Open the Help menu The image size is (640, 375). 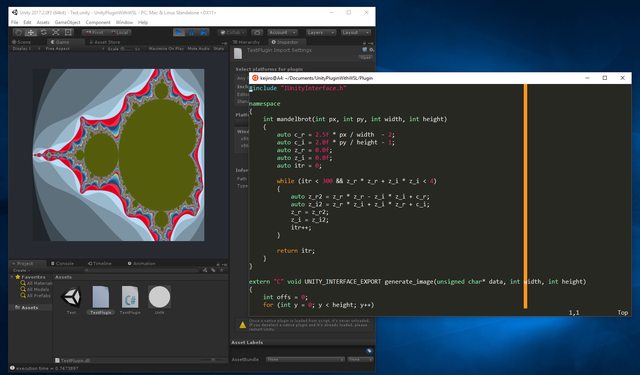click(x=143, y=22)
